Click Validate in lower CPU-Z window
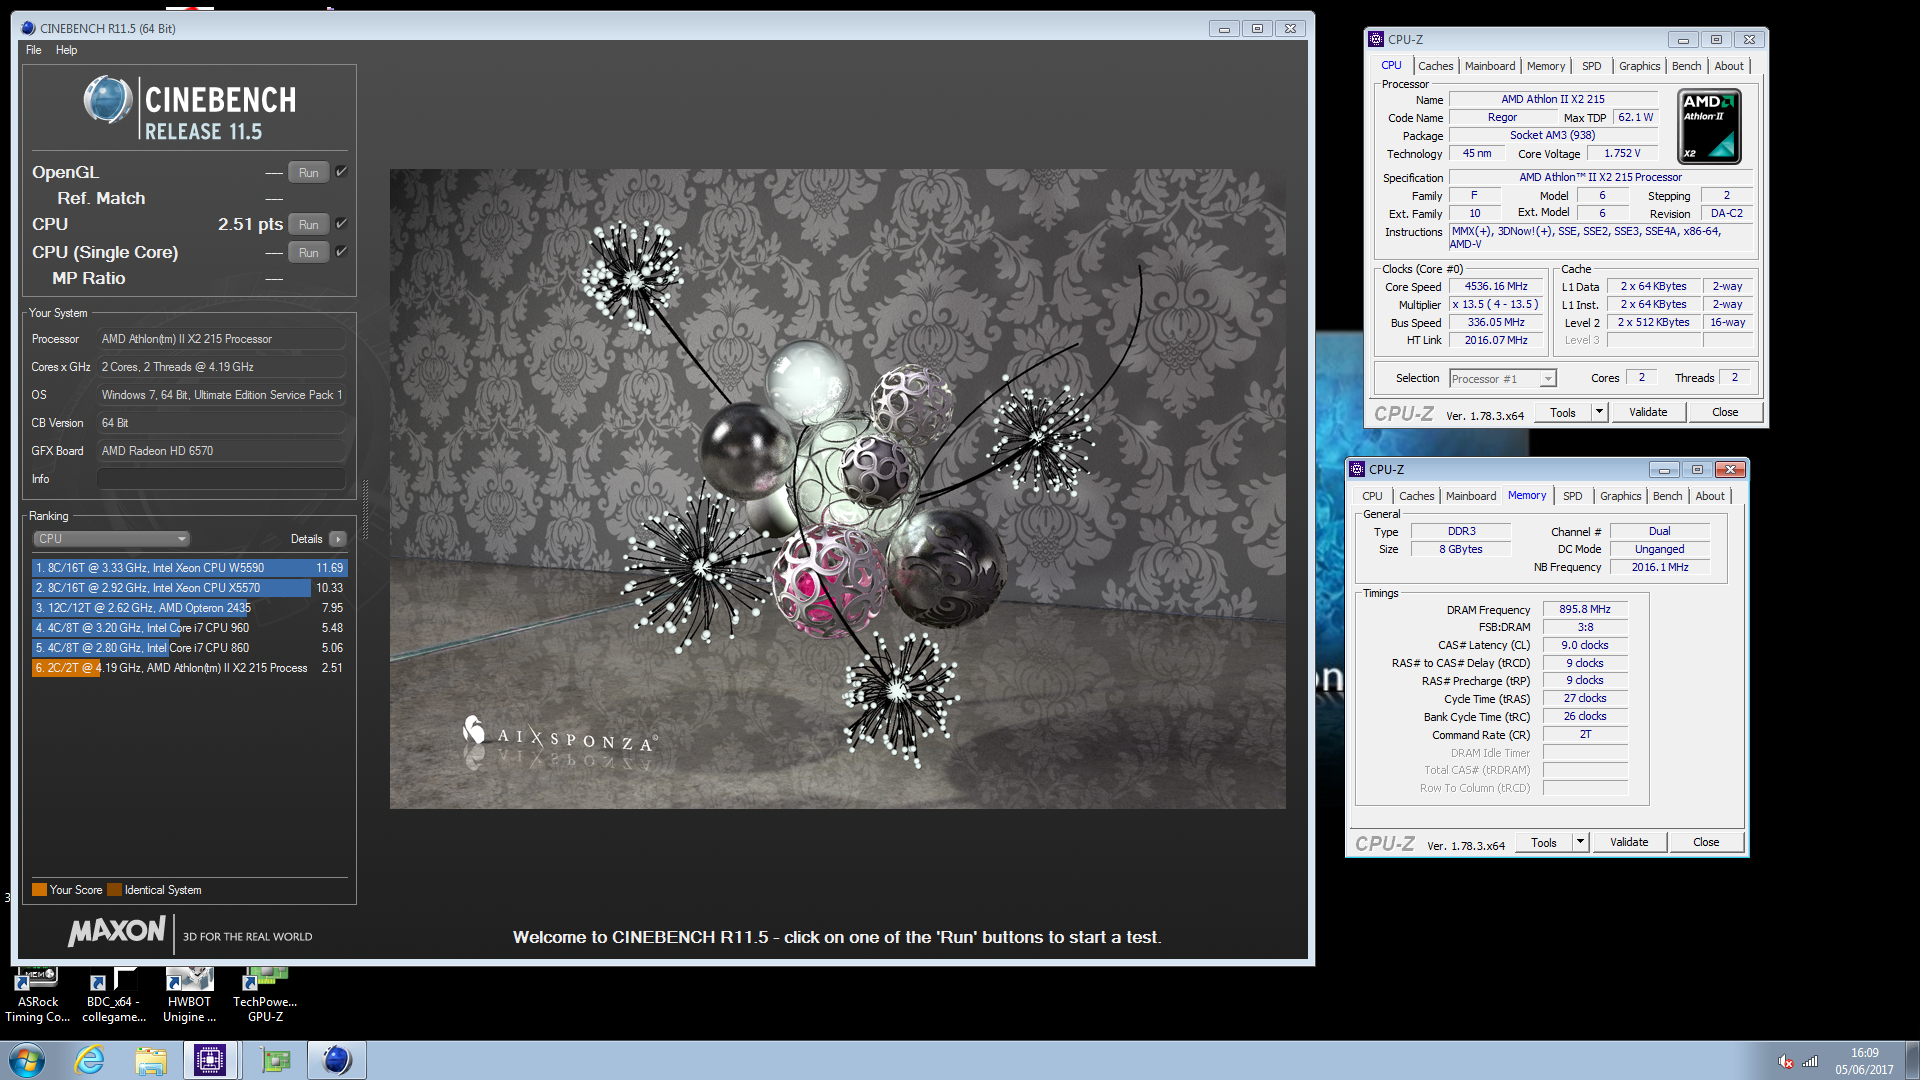Screen dimensions: 1920x1080 [x=1629, y=842]
